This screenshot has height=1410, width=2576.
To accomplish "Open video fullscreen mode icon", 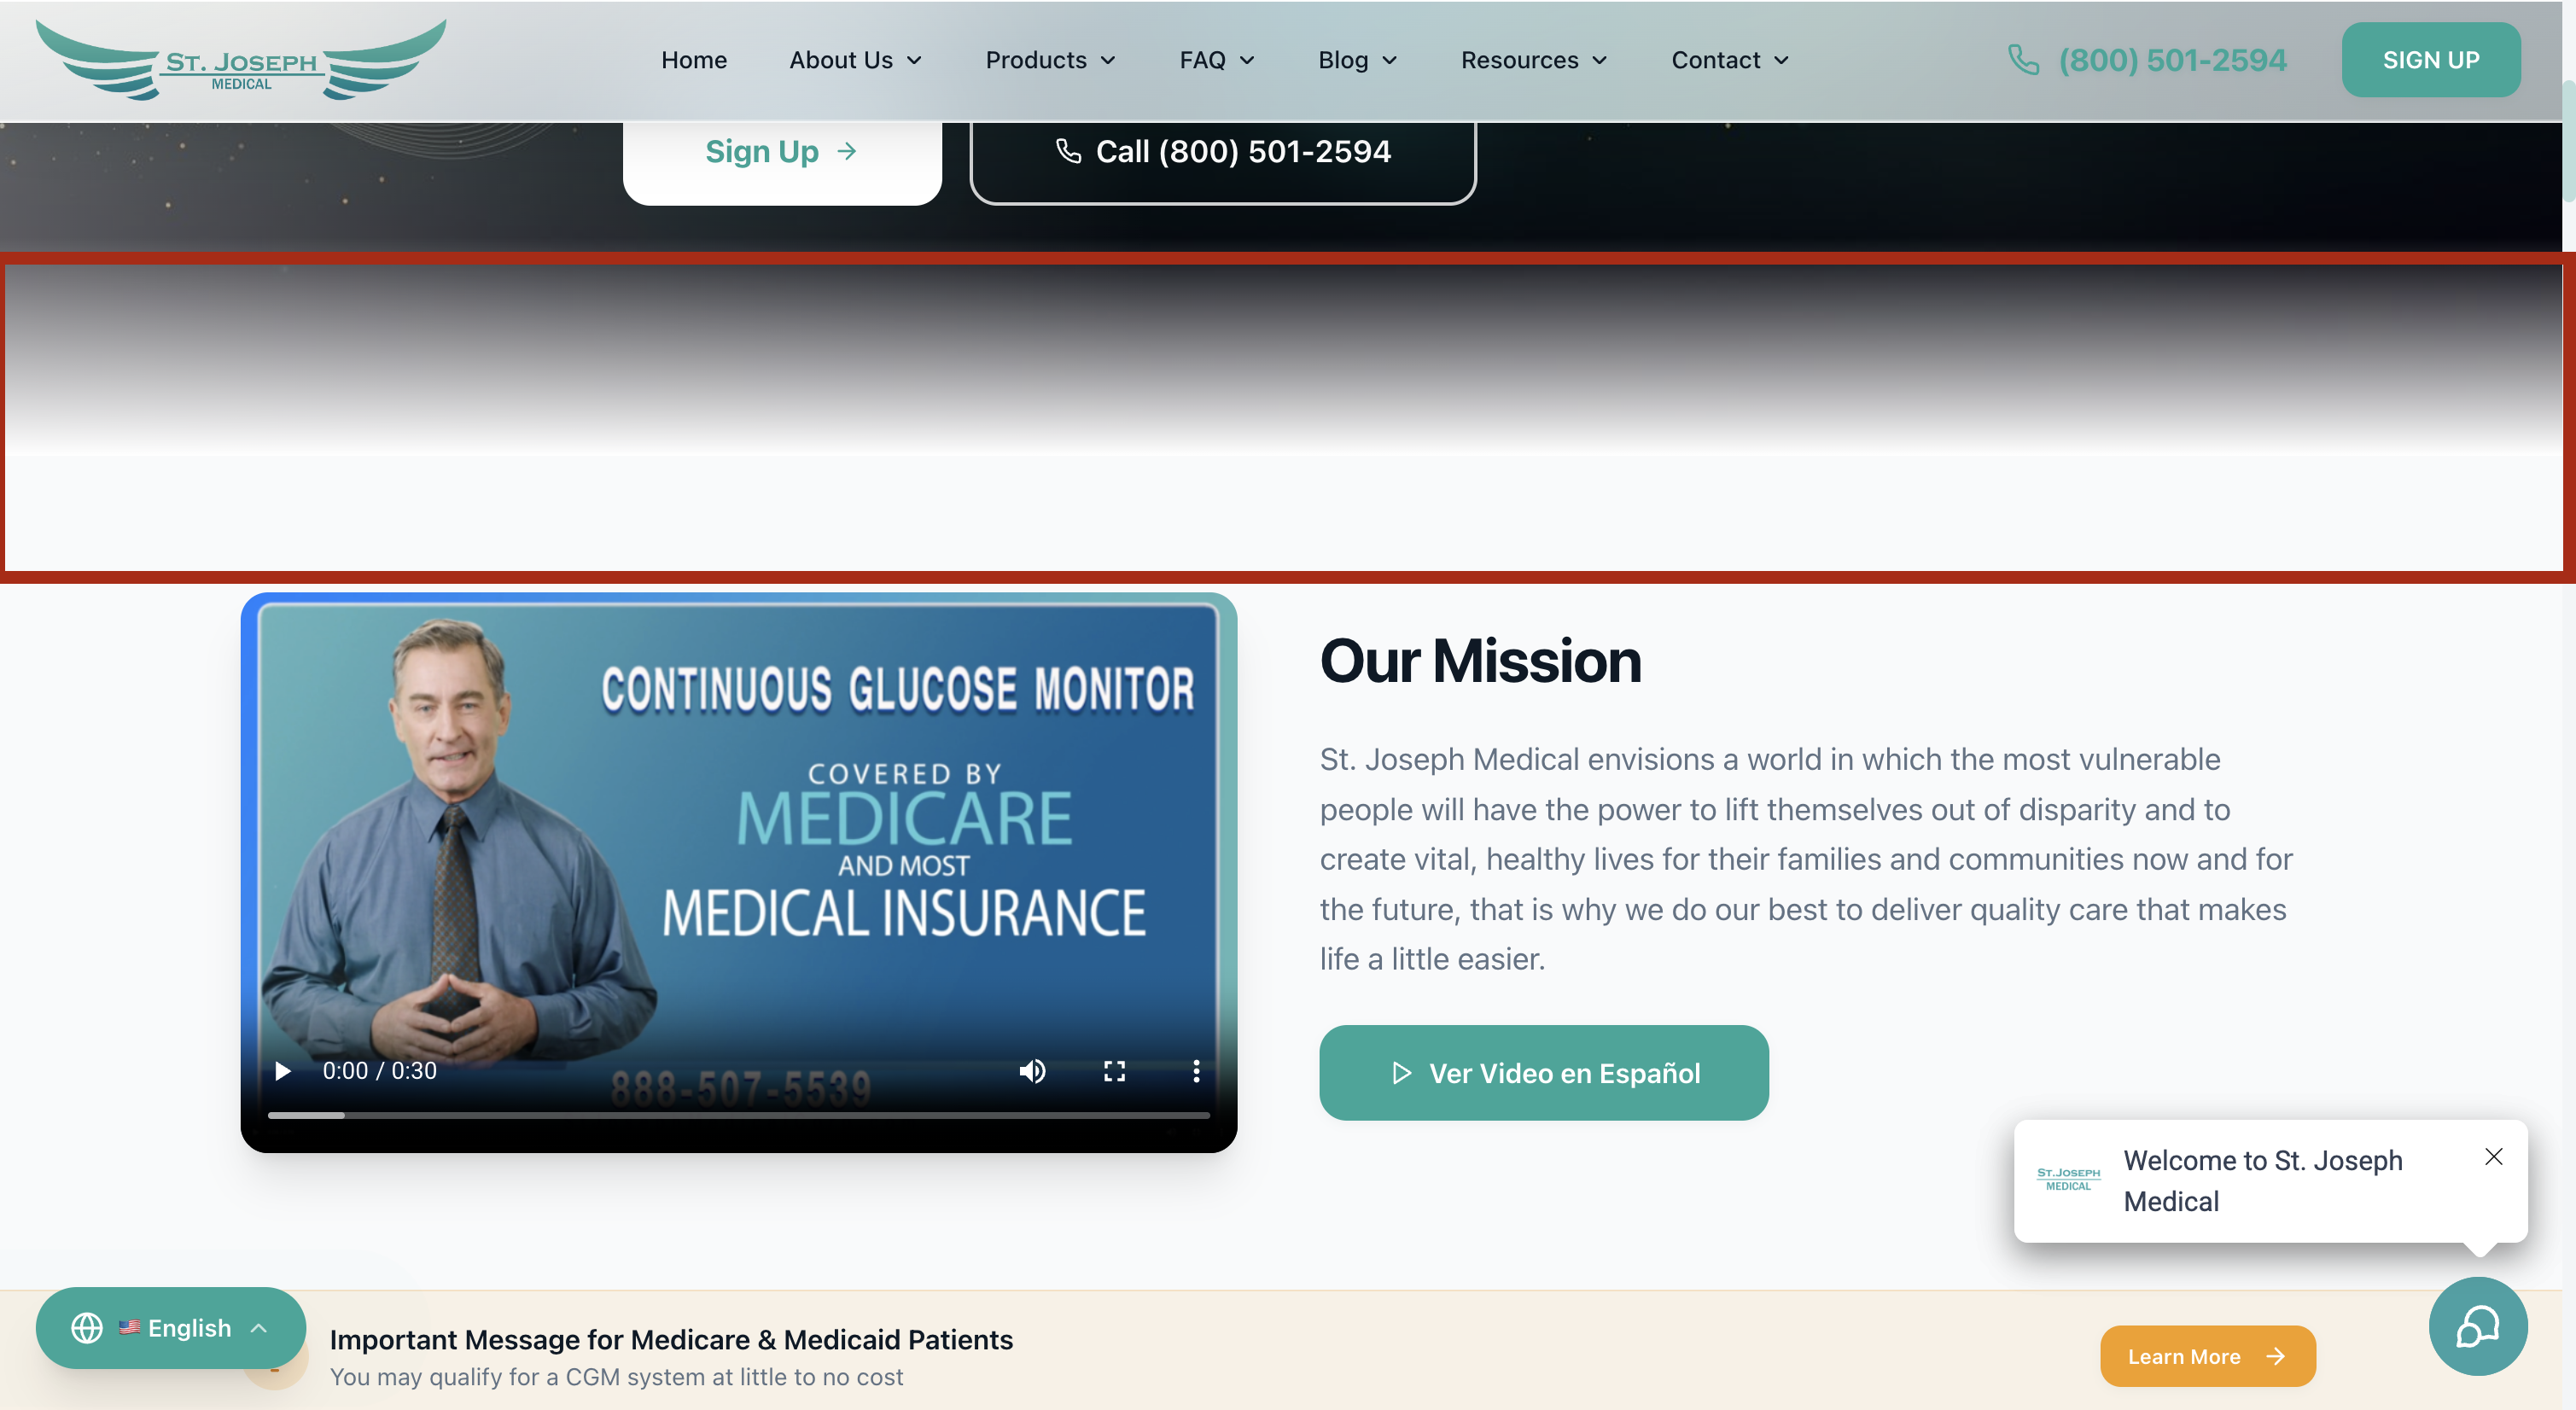I will (x=1114, y=1071).
